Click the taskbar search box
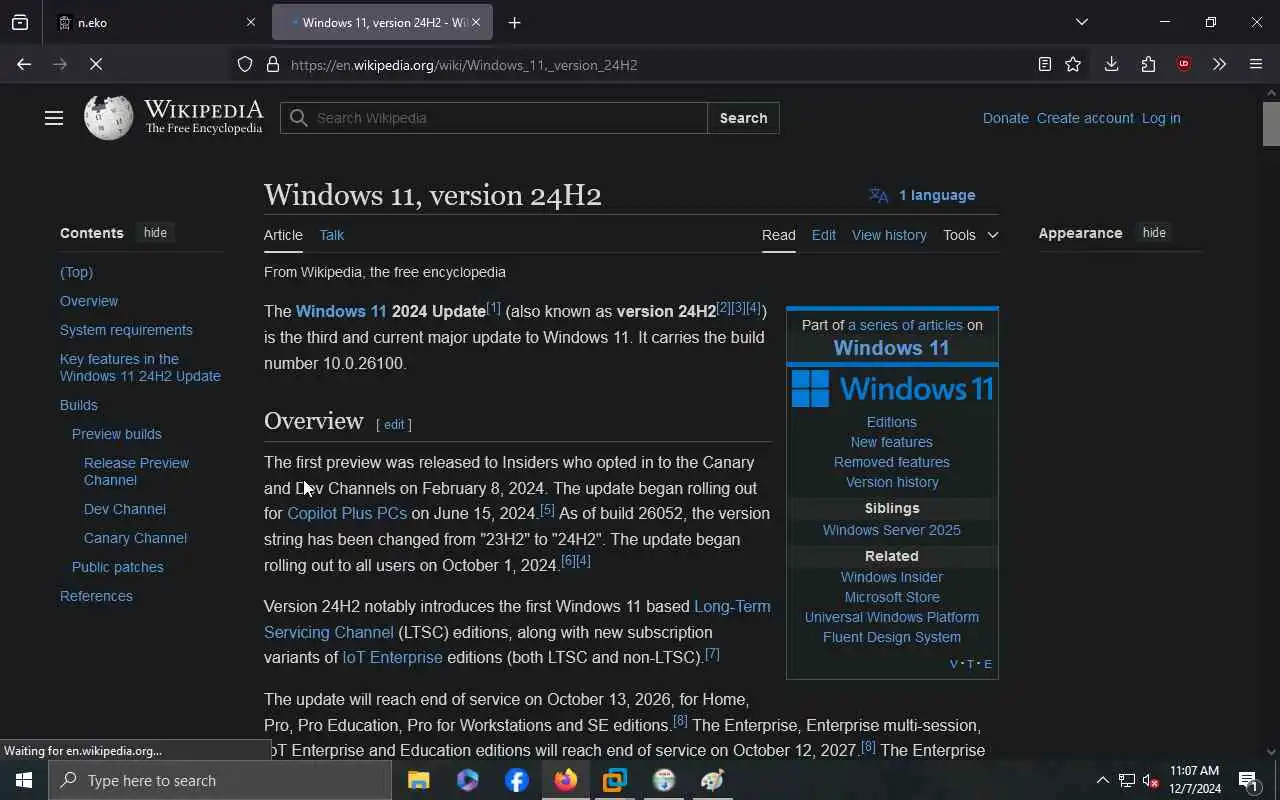The image size is (1280, 800). tap(220, 780)
